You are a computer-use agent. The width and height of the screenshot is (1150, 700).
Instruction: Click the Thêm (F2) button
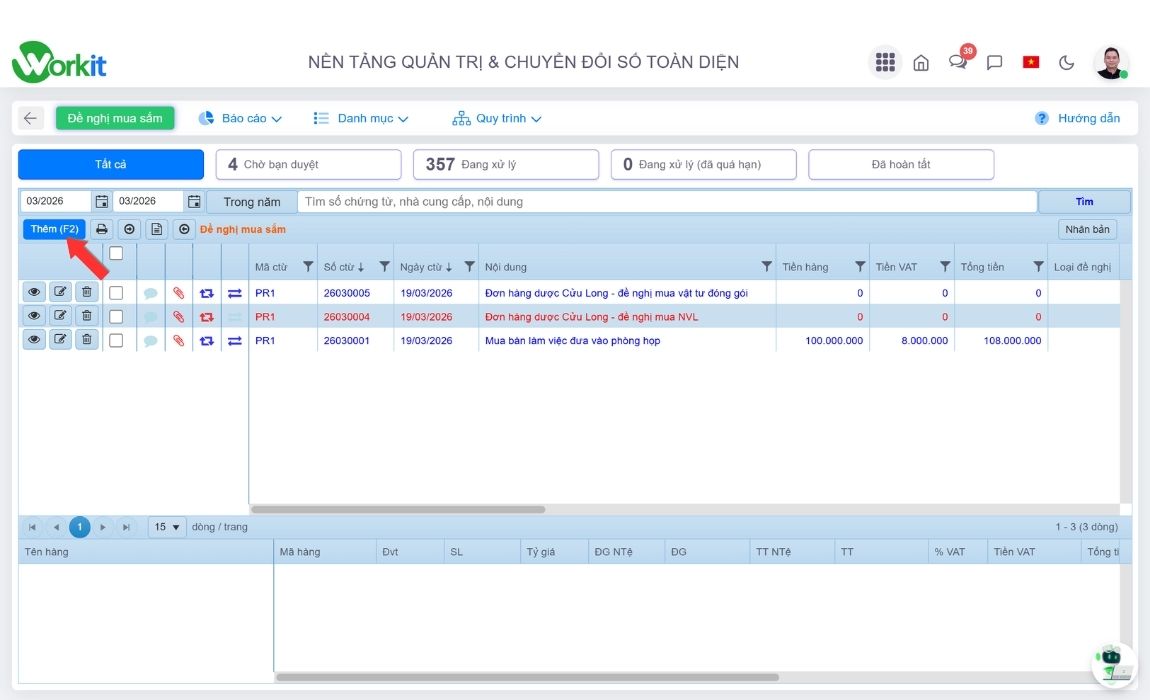click(x=54, y=229)
